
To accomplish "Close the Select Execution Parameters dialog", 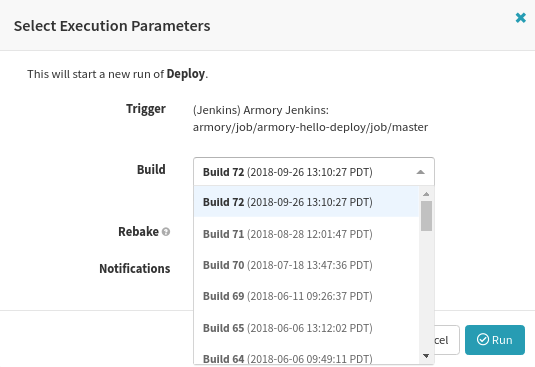I will point(520,18).
